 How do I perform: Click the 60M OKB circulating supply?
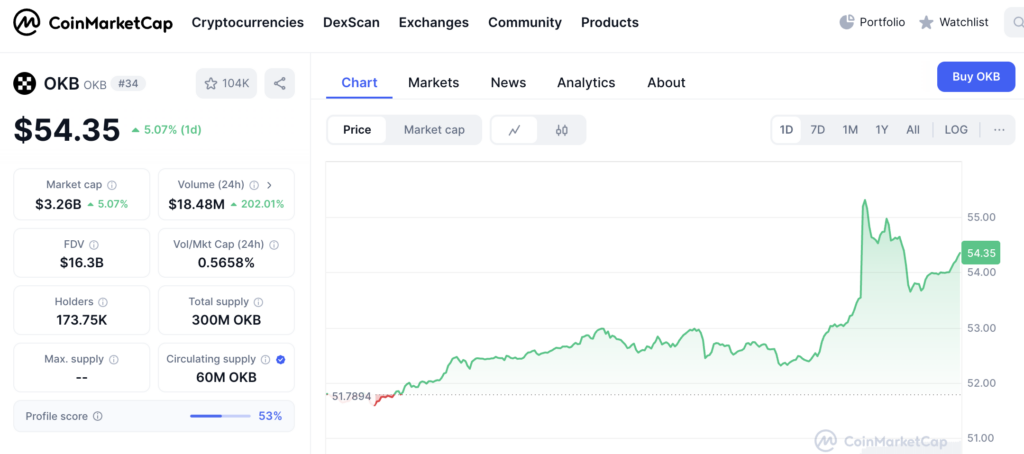pyautogui.click(x=226, y=378)
